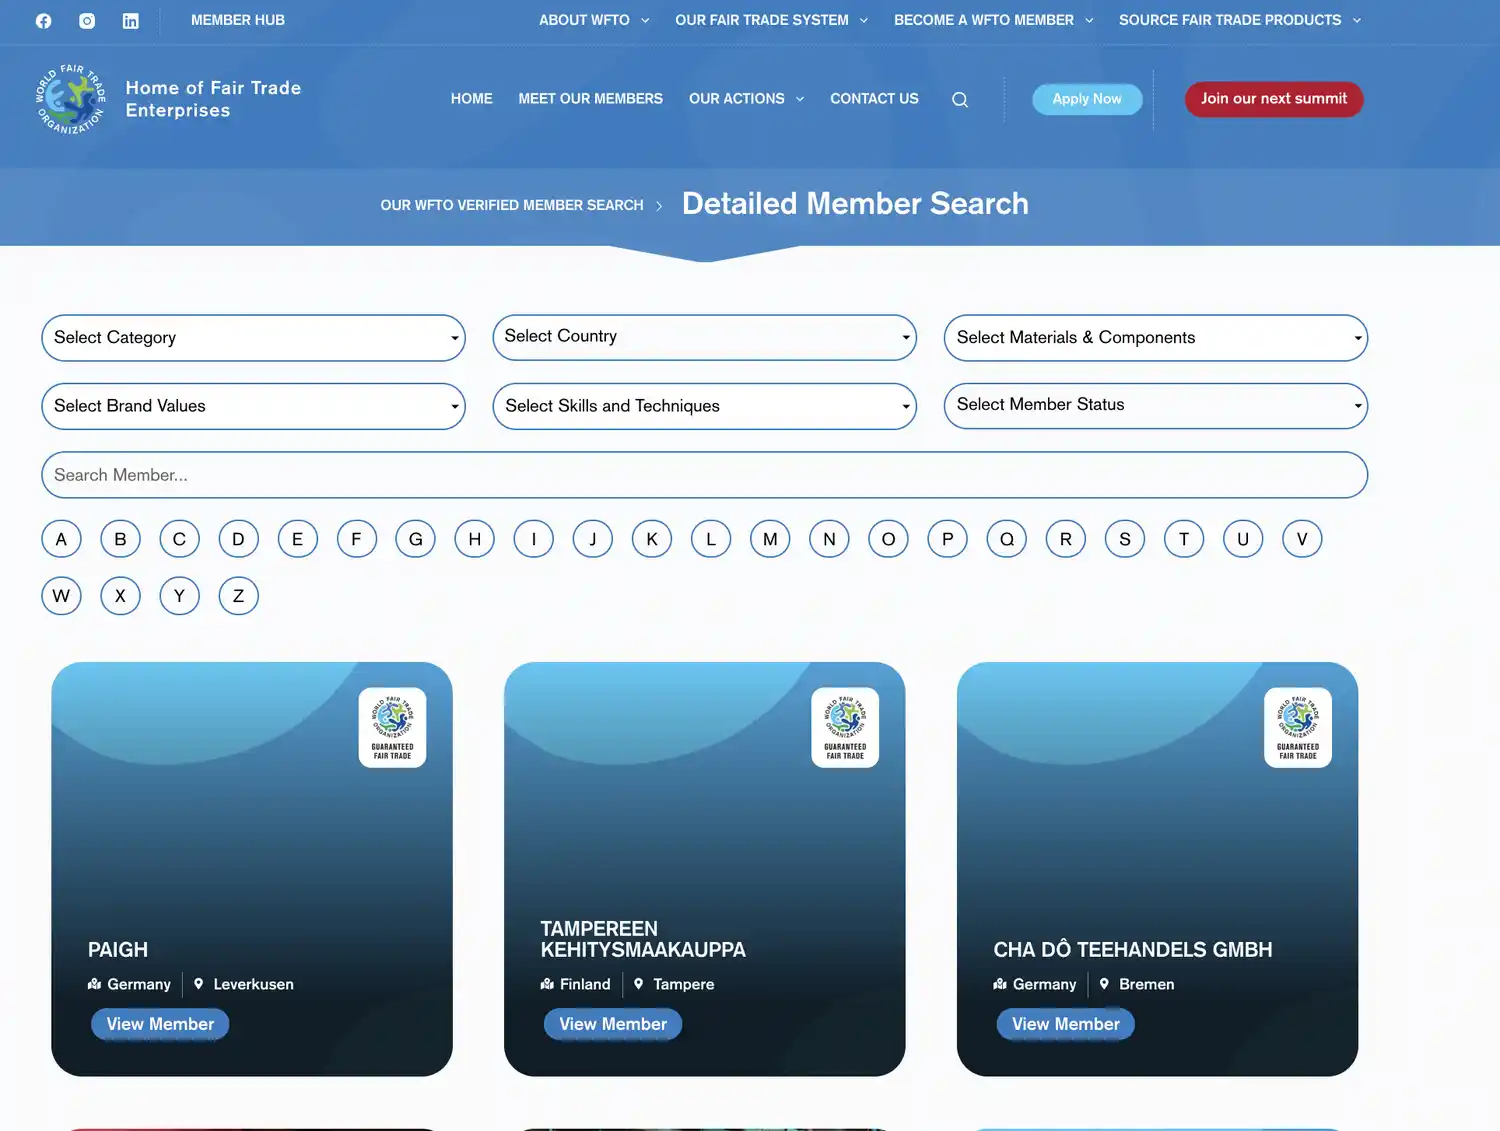Click the WFTO globe logo in header
The width and height of the screenshot is (1500, 1131).
point(70,99)
